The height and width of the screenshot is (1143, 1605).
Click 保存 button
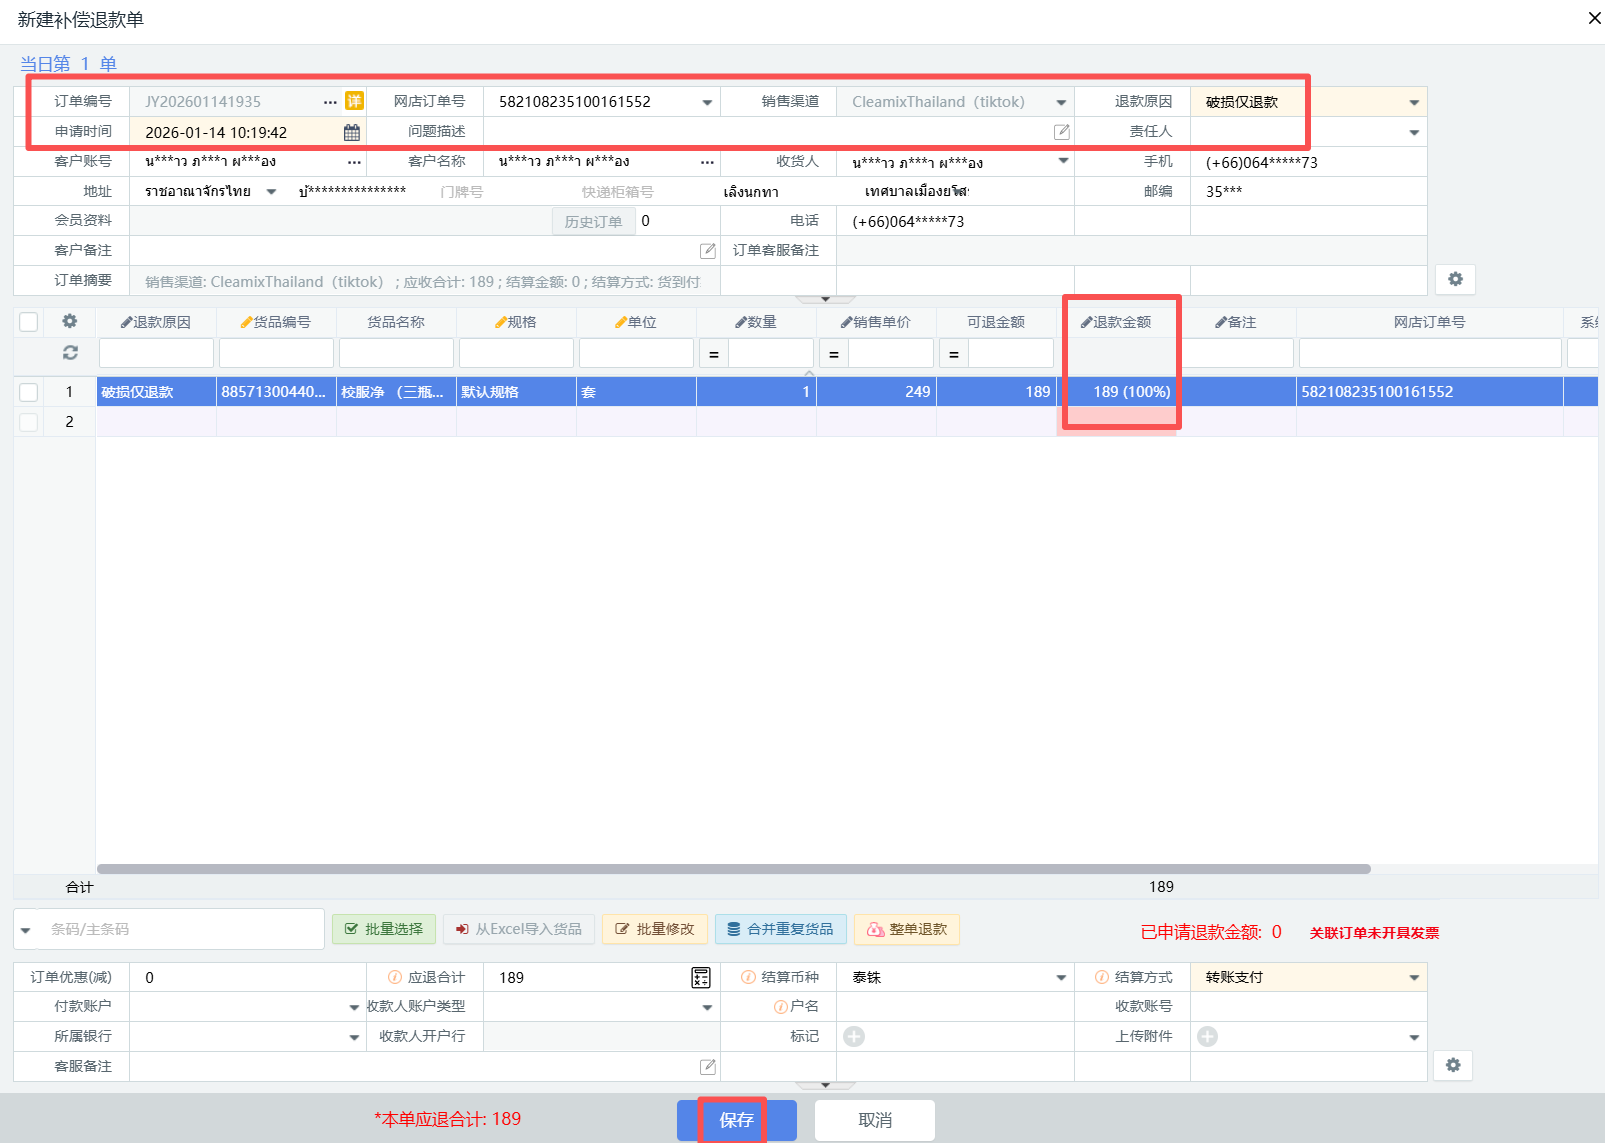click(737, 1120)
